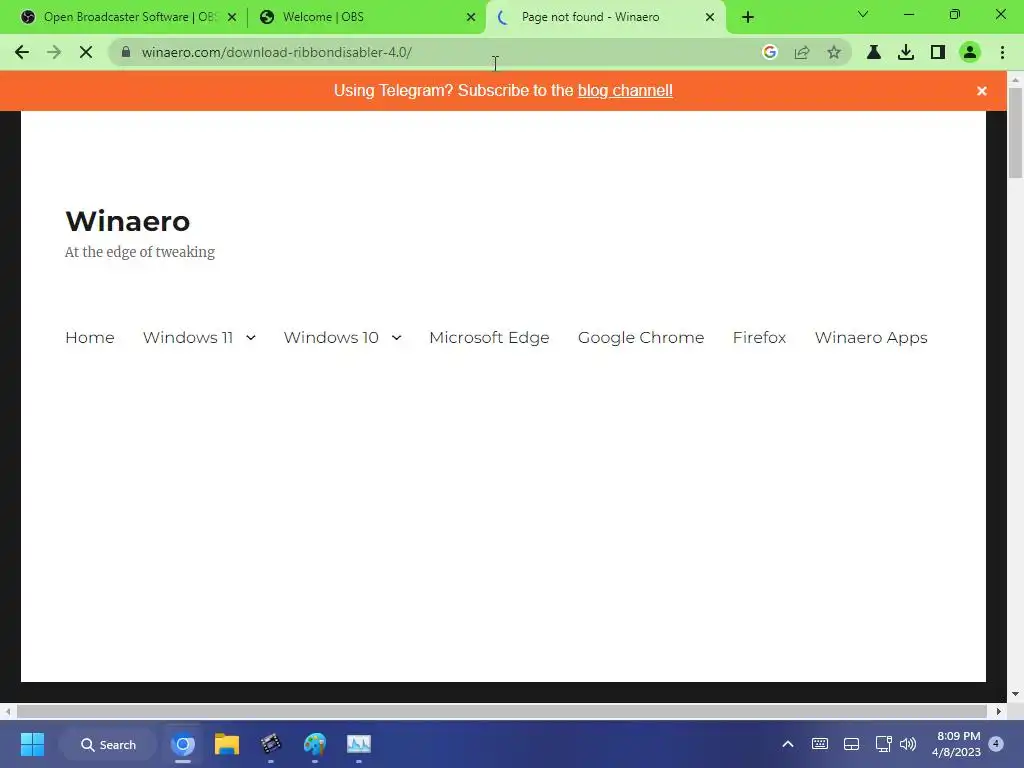Toggle Chrome side panel
This screenshot has height=768, width=1024.
pos(938,52)
